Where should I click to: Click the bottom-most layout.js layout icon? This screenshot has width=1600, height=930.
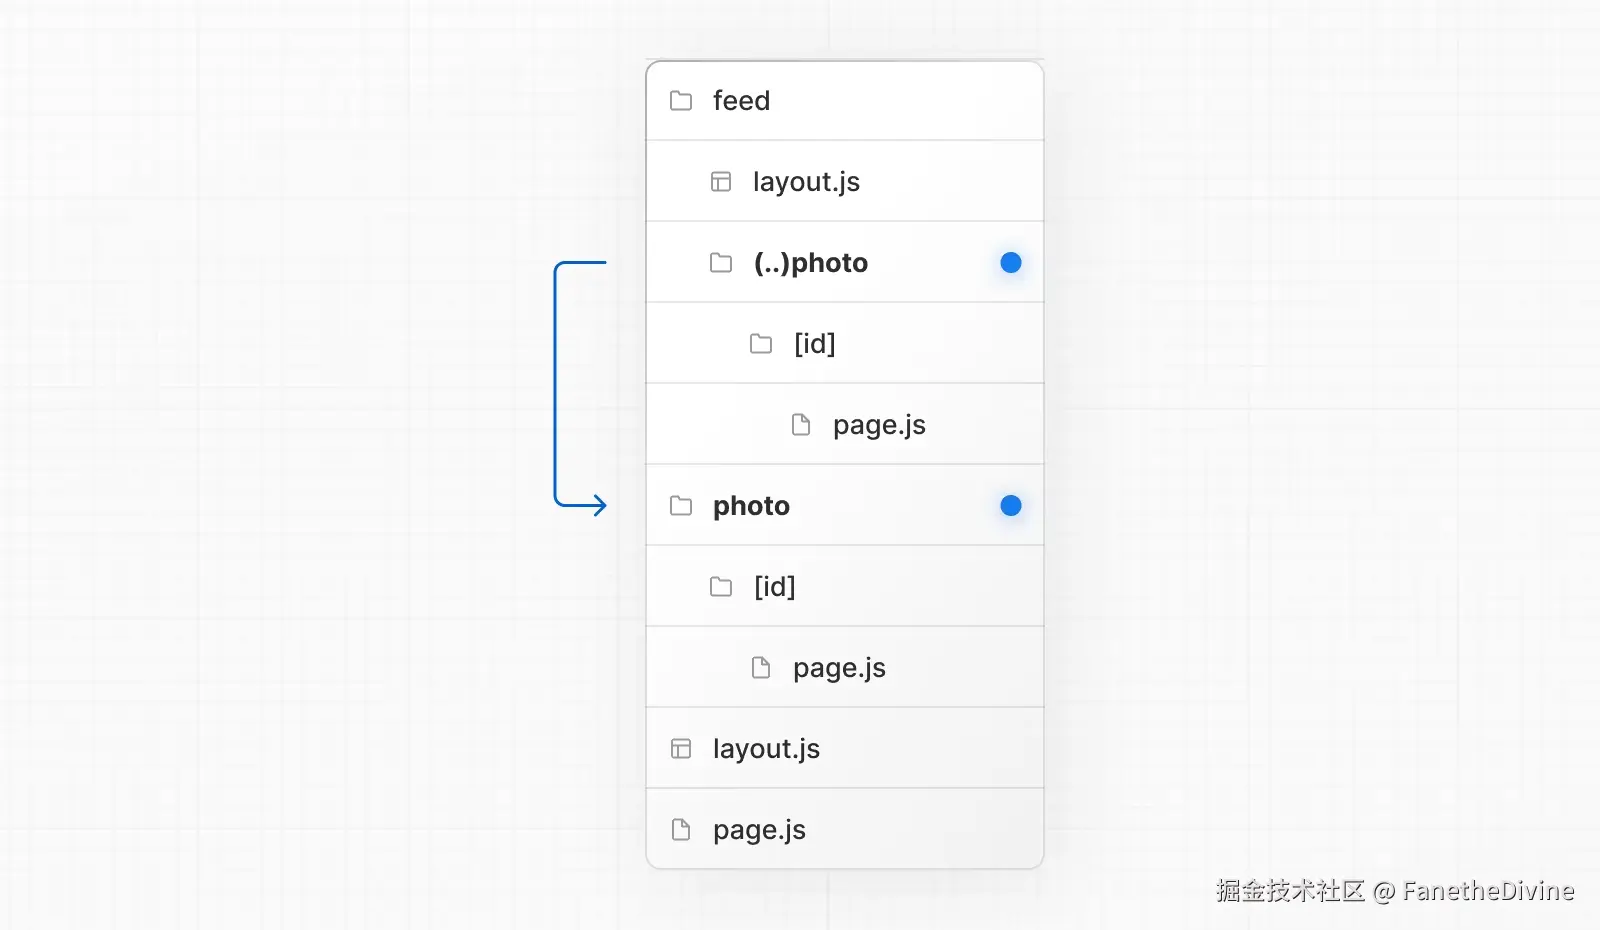coord(681,749)
